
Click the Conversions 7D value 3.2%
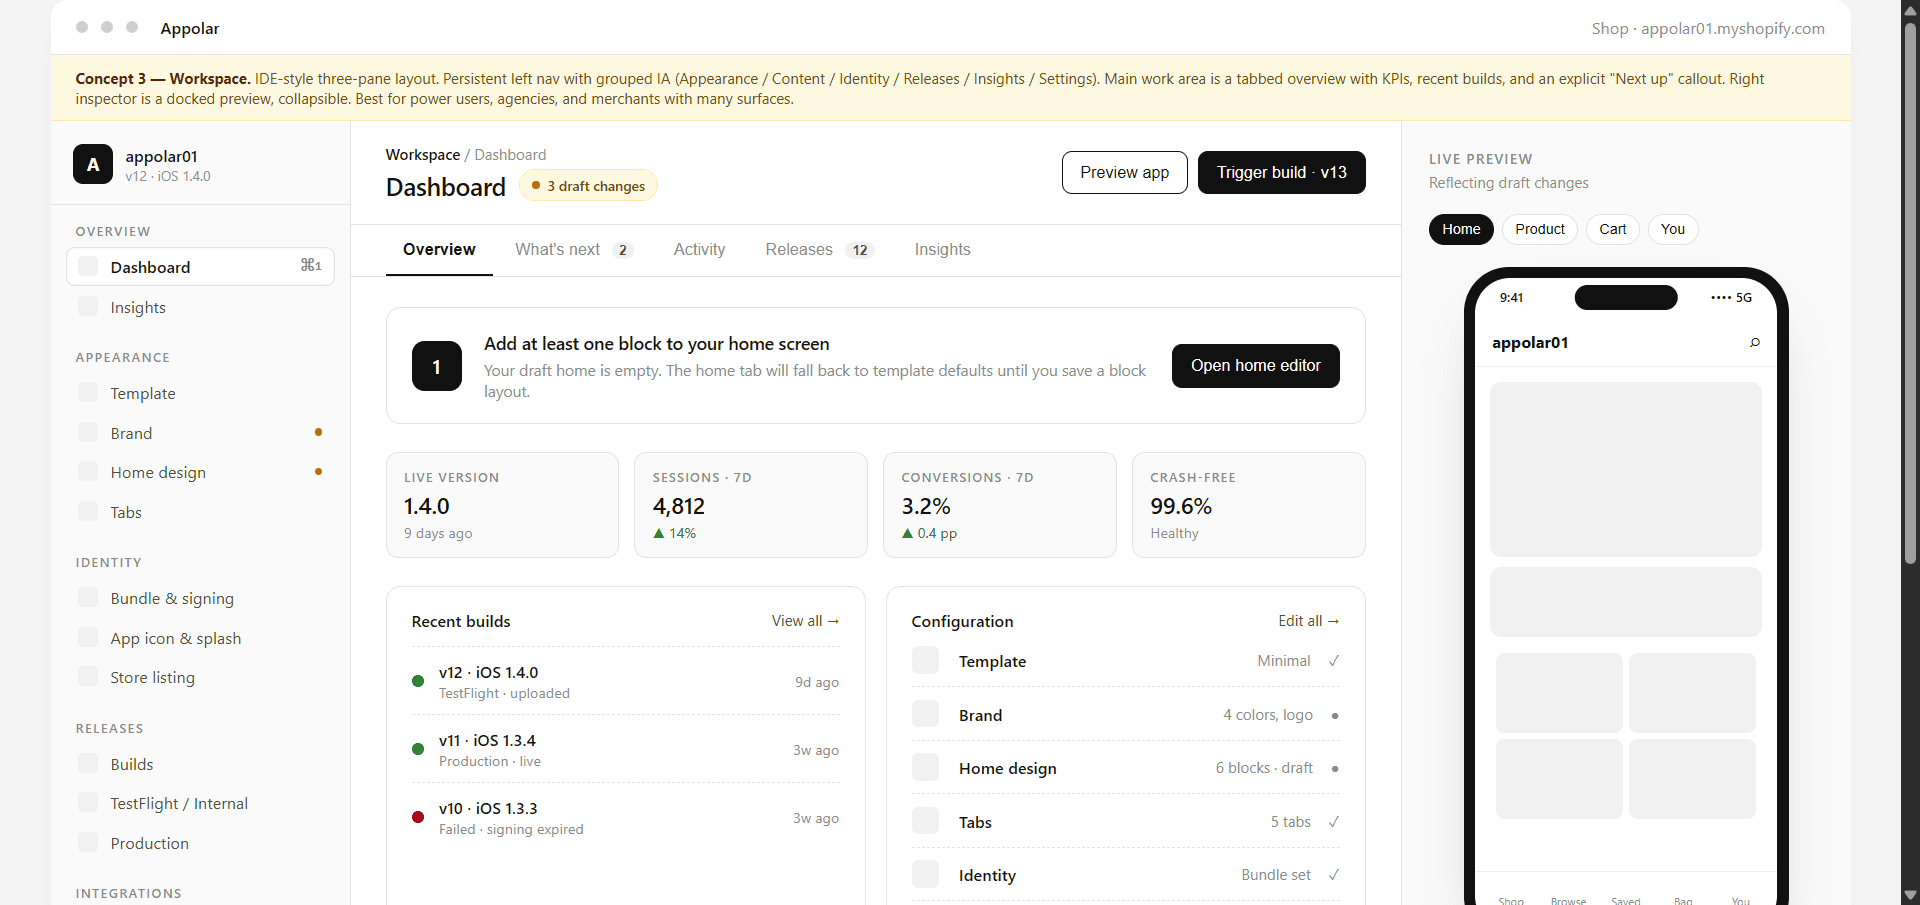pos(926,506)
